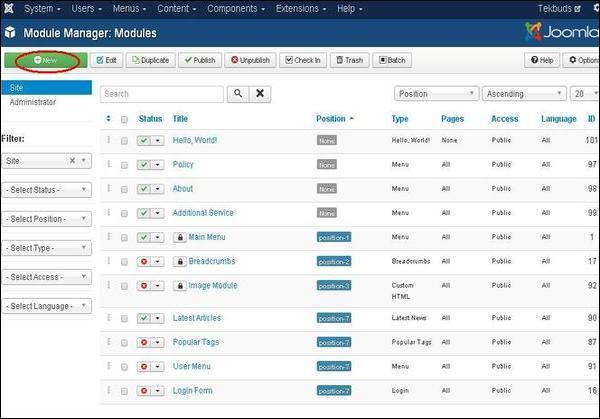
Task: Check the About row checkbox
Action: point(124,189)
